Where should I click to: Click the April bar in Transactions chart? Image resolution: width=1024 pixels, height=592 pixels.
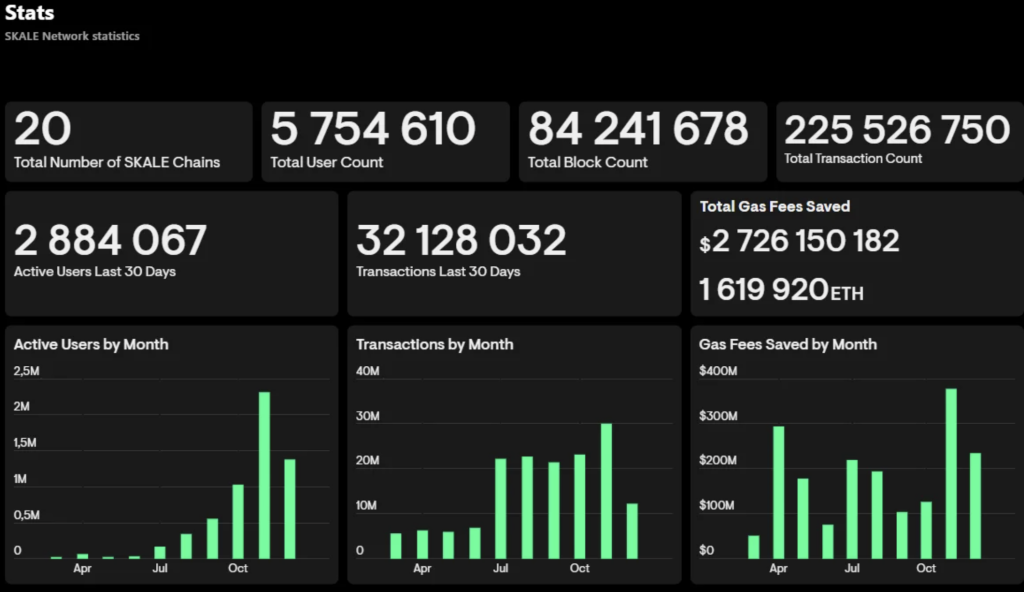click(423, 544)
